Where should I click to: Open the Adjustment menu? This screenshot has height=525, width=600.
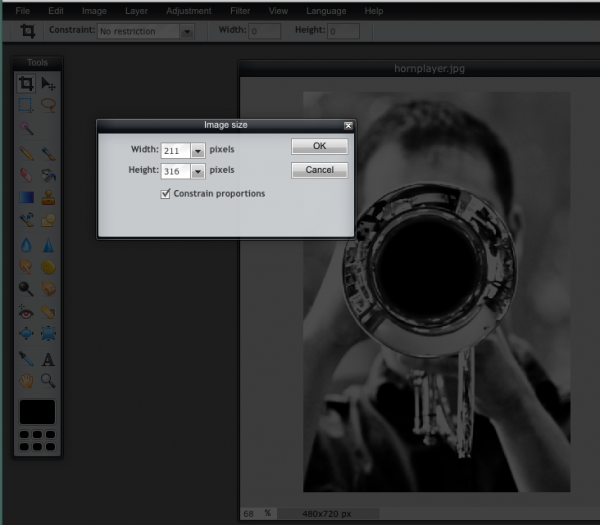point(188,10)
